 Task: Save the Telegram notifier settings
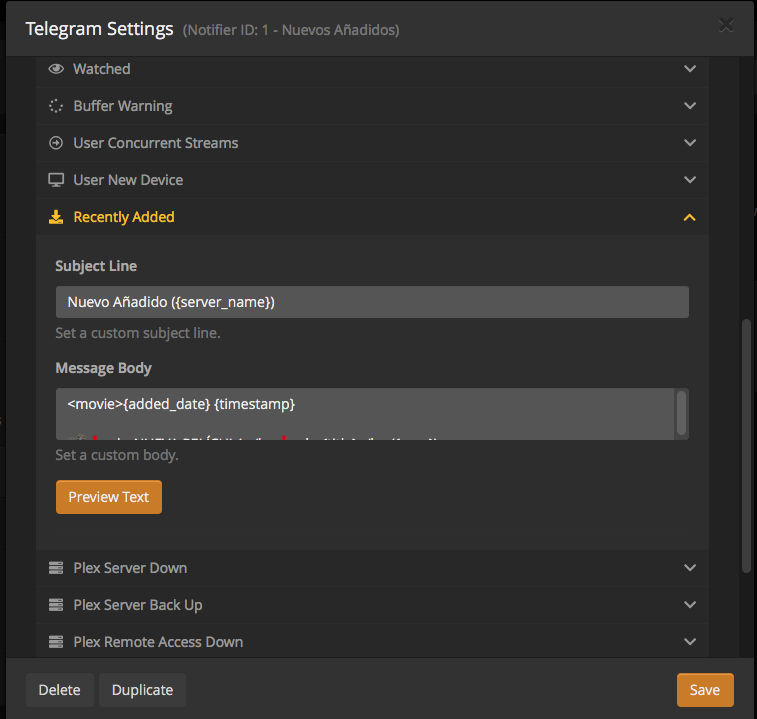(704, 690)
